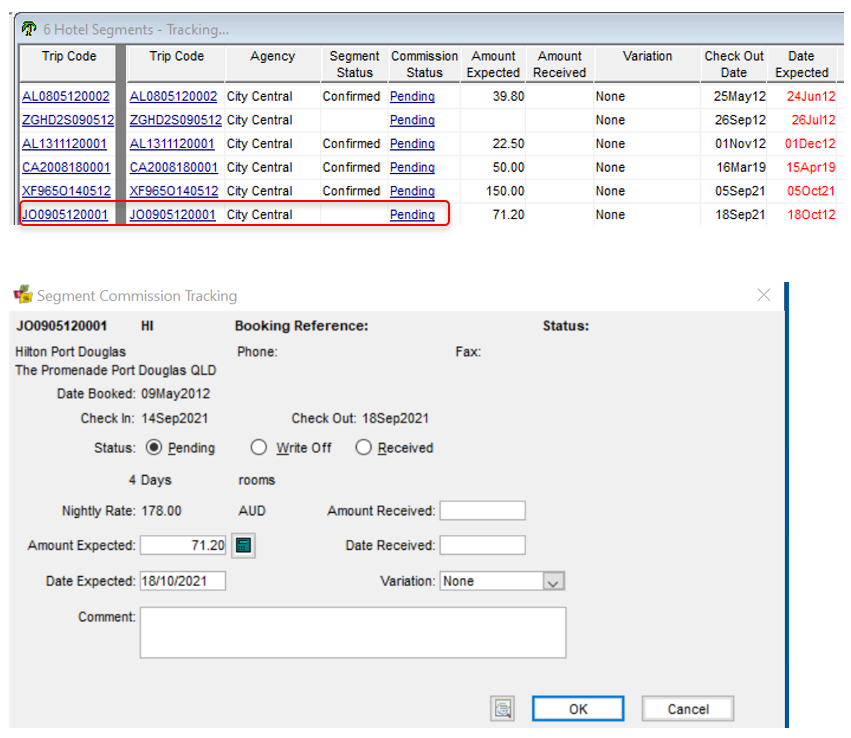Click the Amount Received input field
The image size is (851, 738).
tap(482, 511)
